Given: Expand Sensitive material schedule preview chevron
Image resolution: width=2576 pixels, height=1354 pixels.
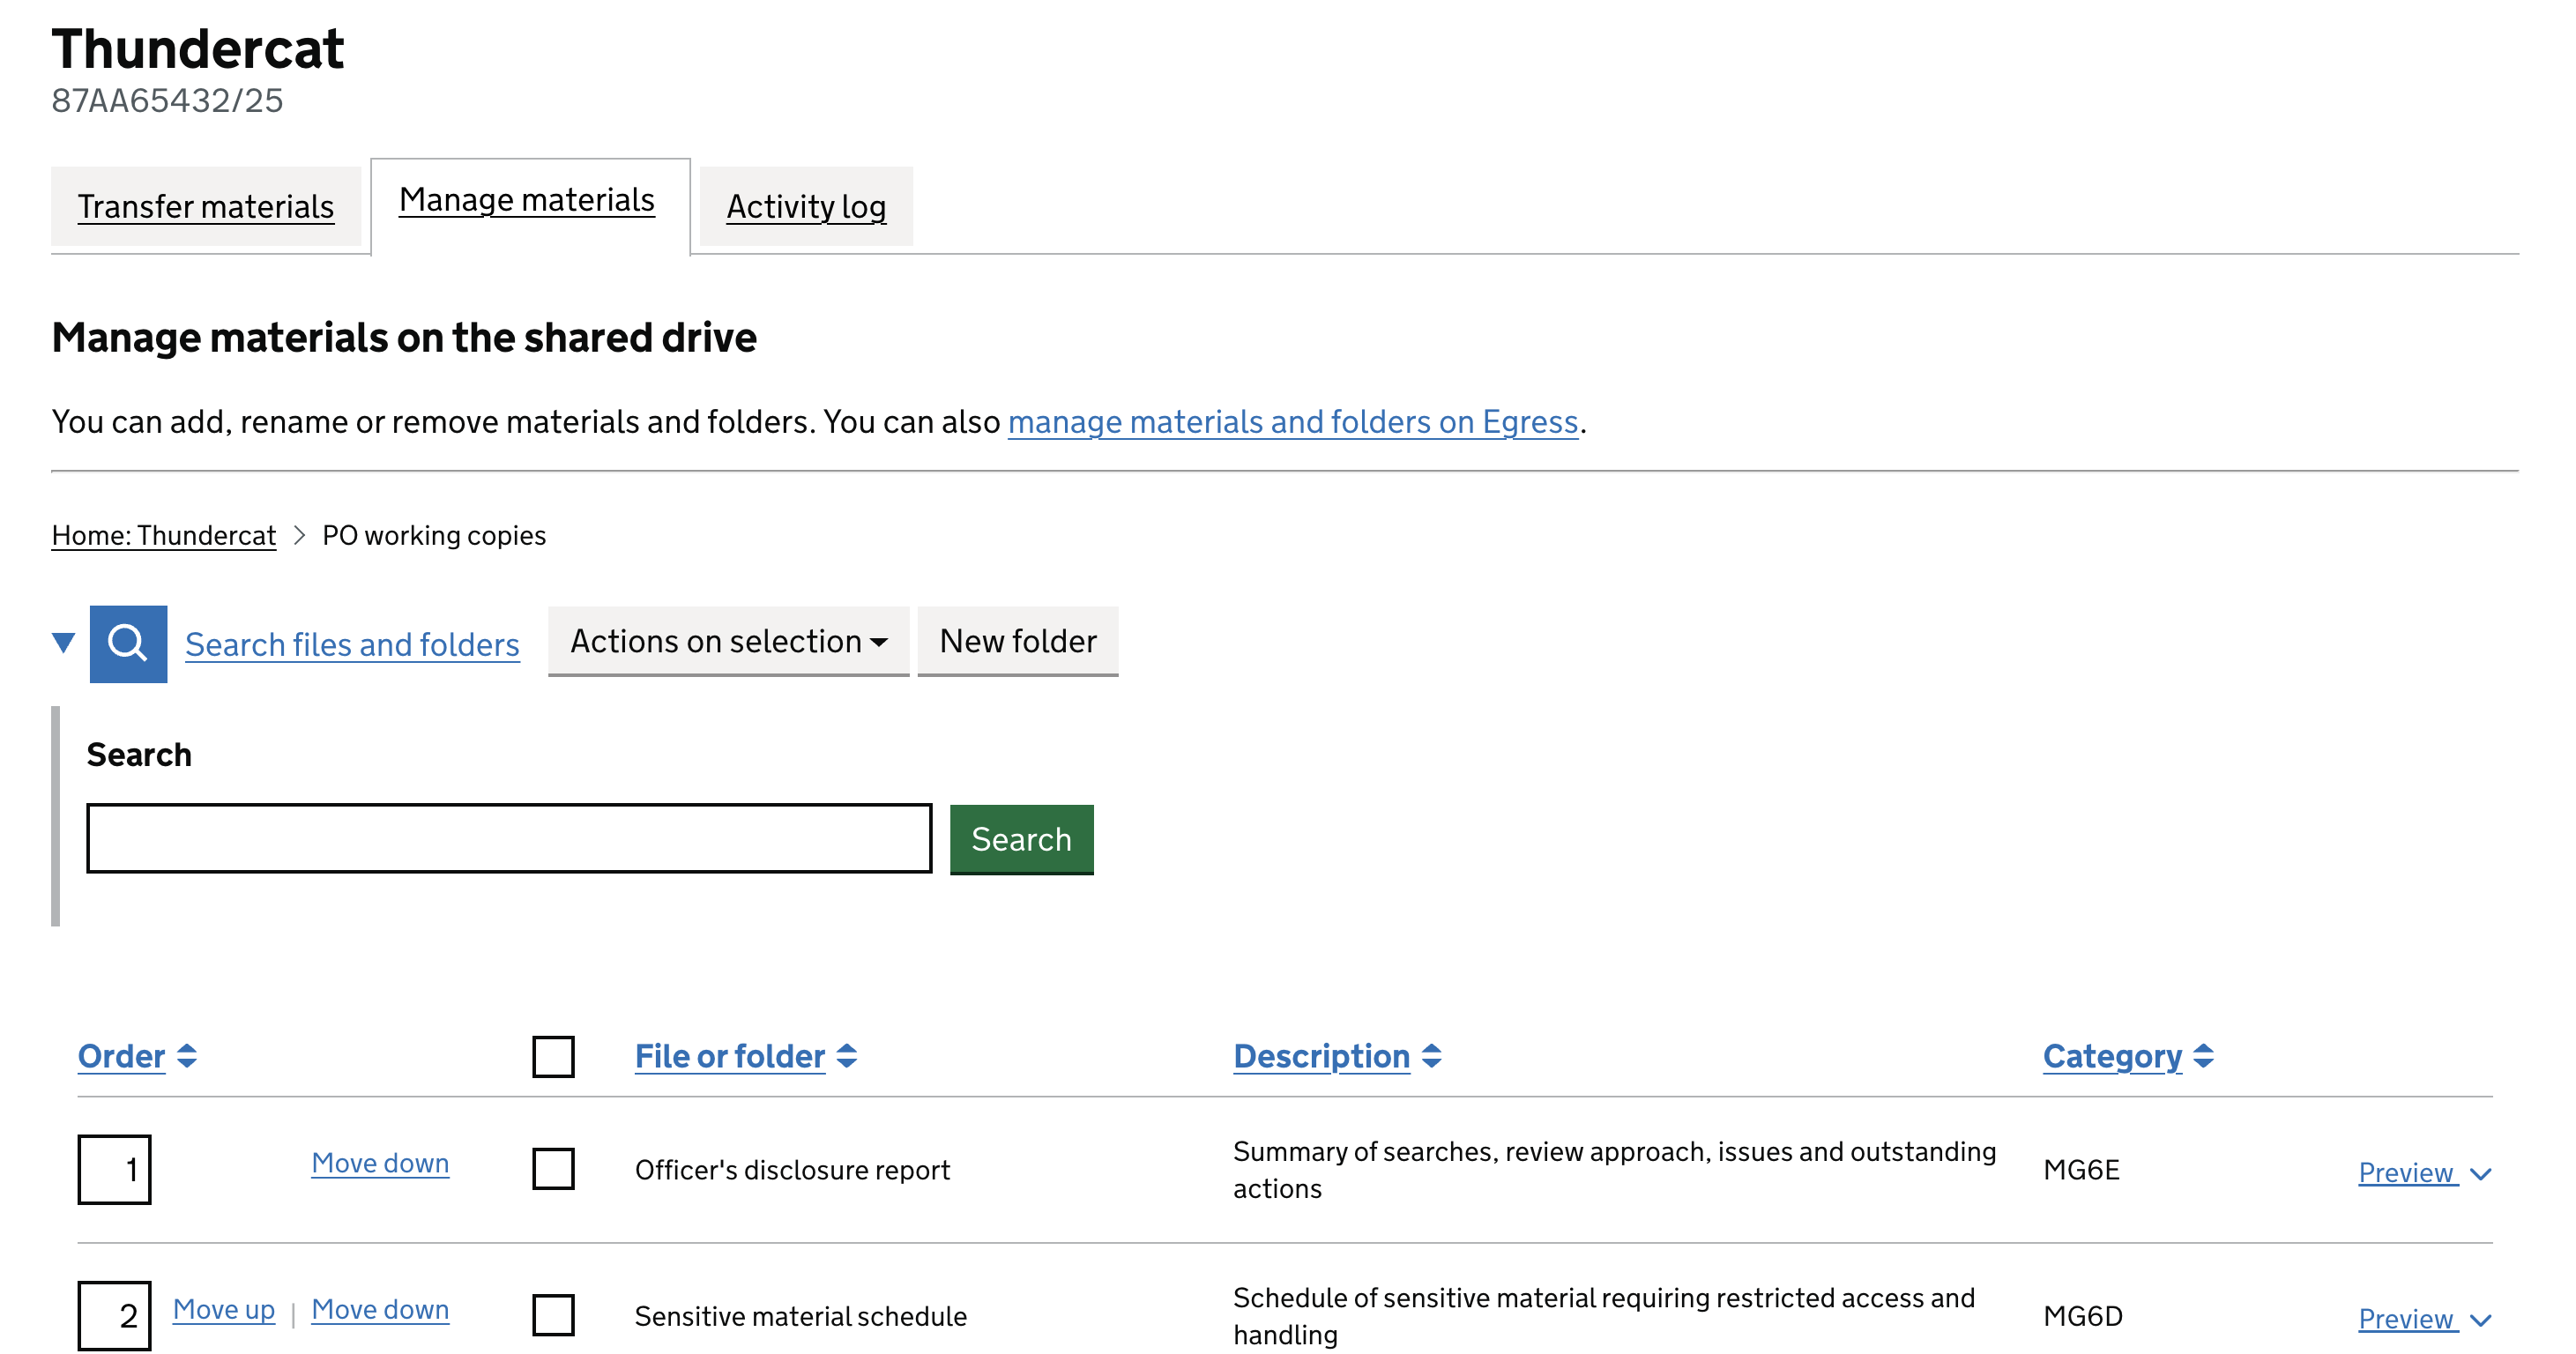Looking at the screenshot, I should (x=2480, y=1320).
